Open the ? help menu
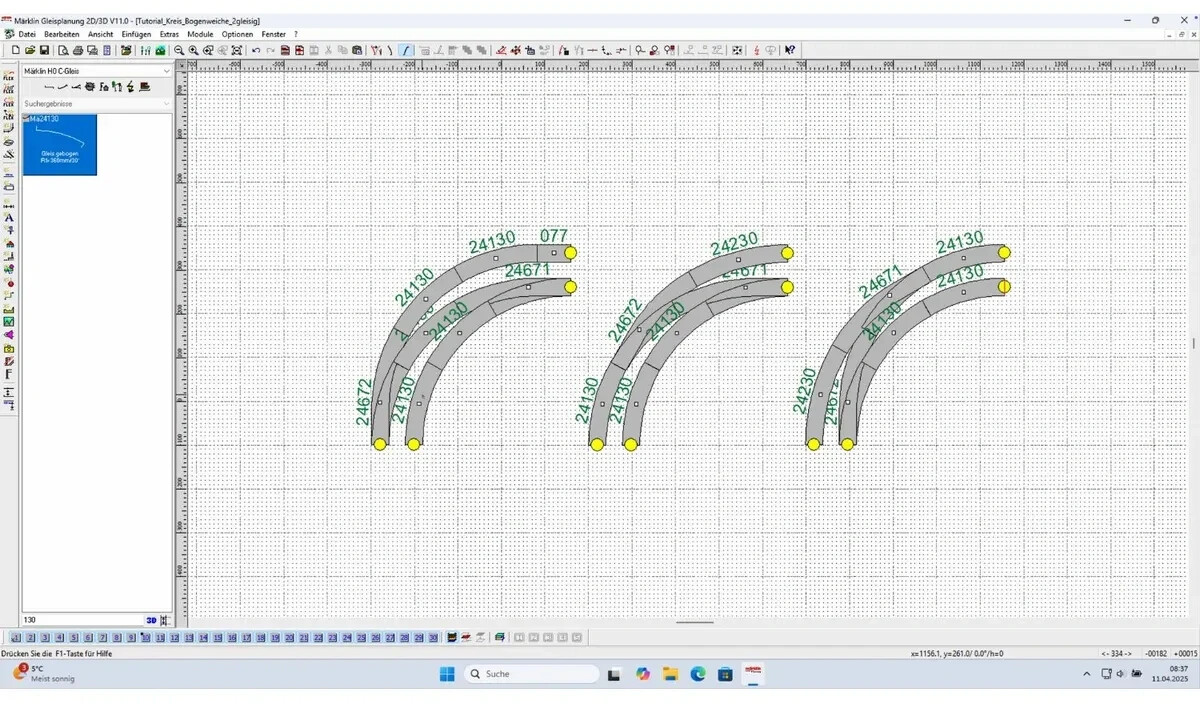Image resolution: width=1200 pixels, height=704 pixels. [x=296, y=34]
